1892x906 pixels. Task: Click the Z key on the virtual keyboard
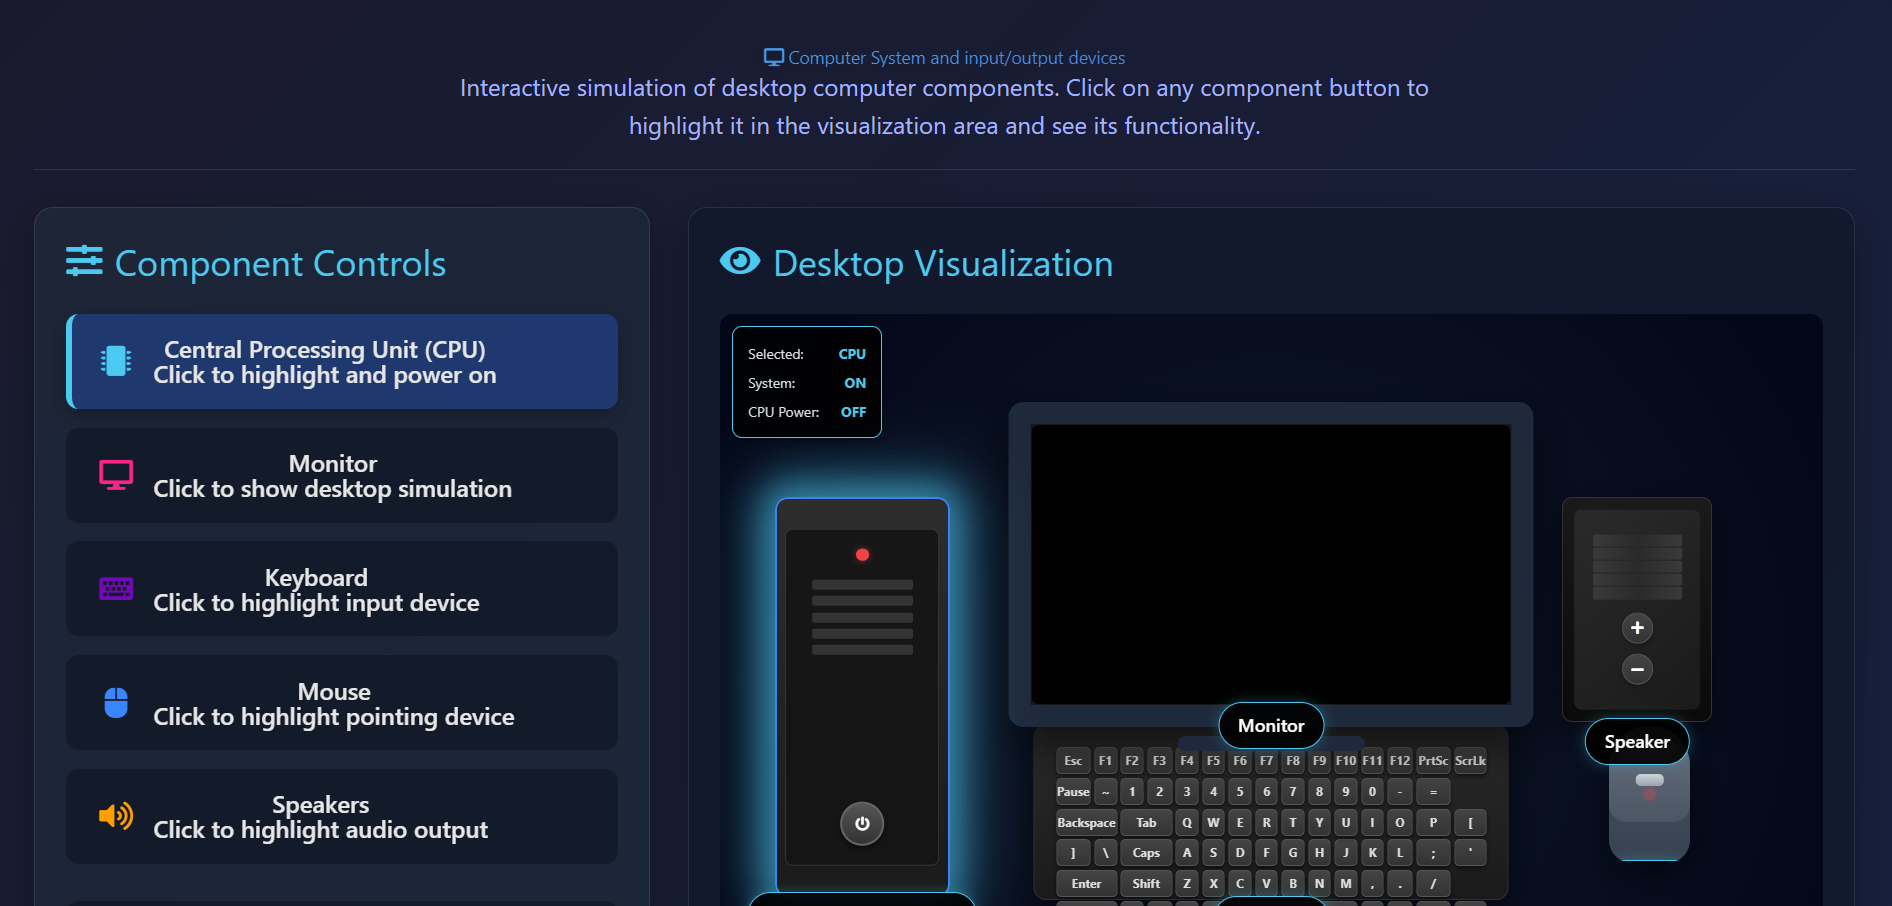[x=1187, y=884]
